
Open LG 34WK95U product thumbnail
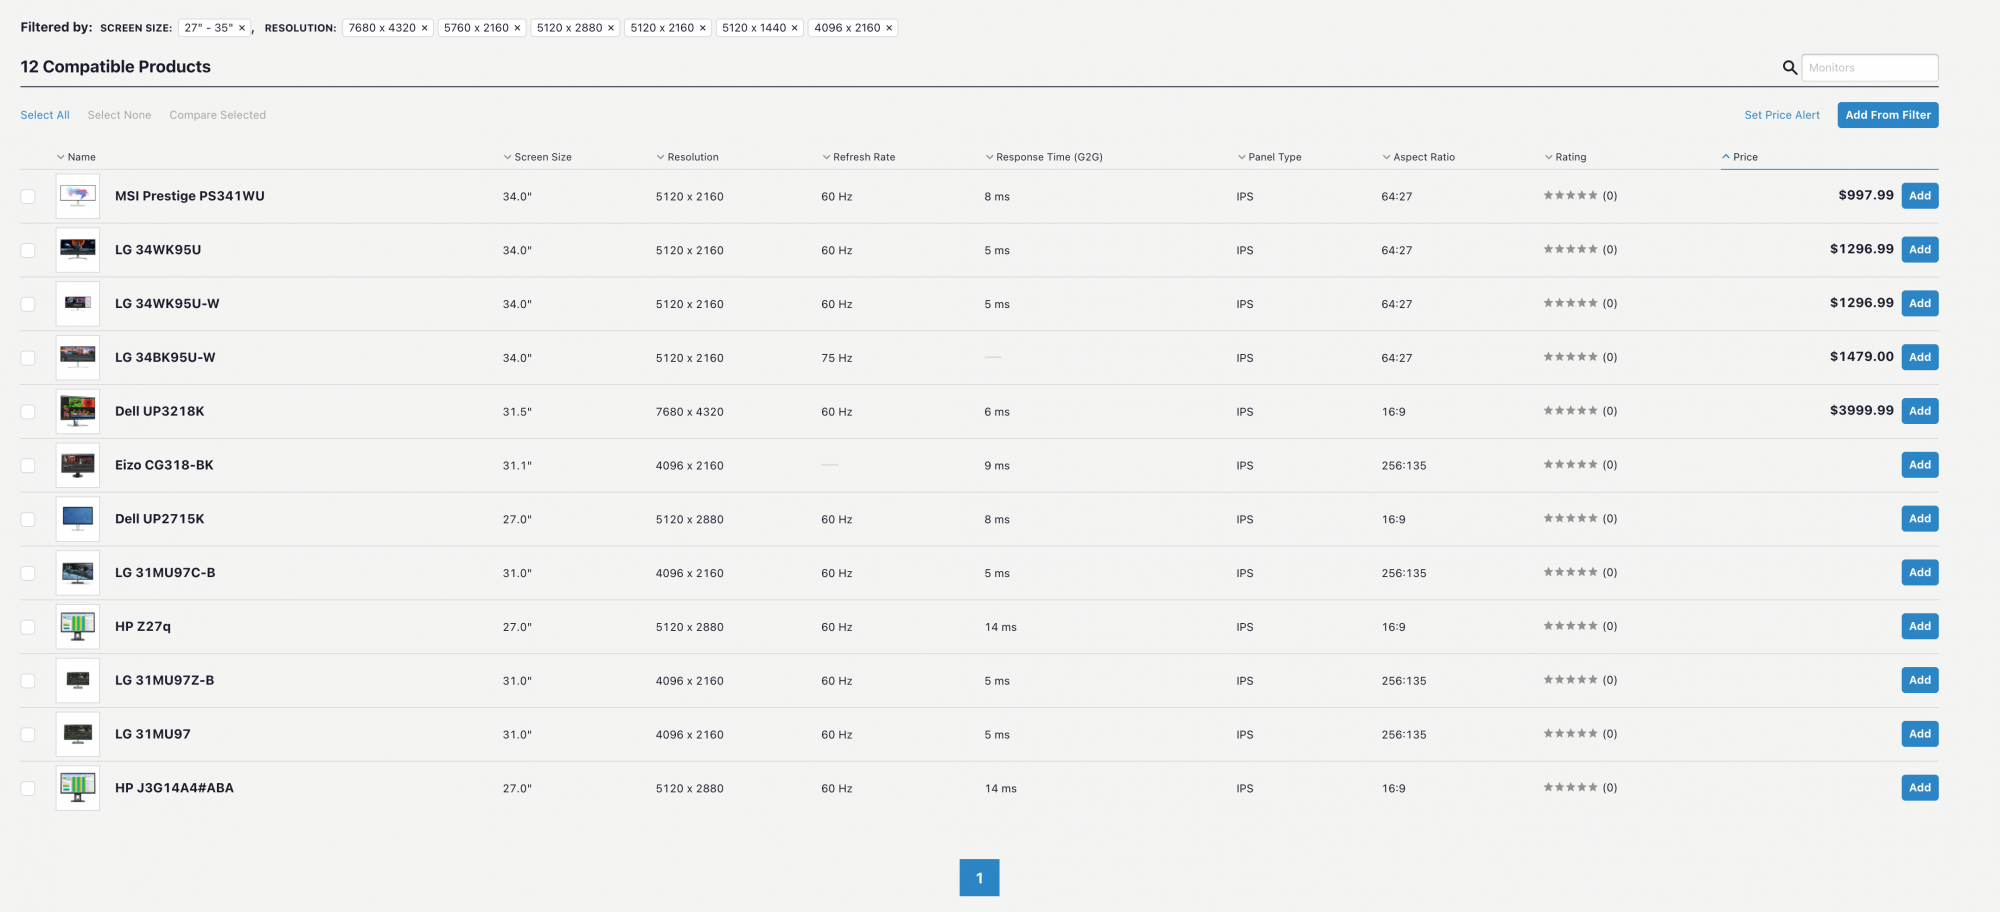pyautogui.click(x=78, y=250)
